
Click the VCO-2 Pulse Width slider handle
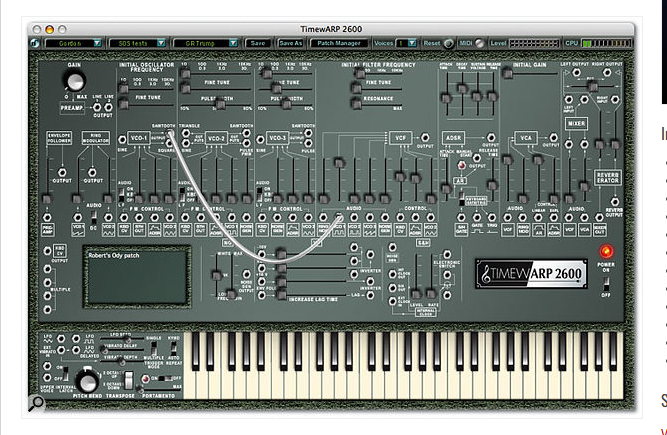coord(220,103)
